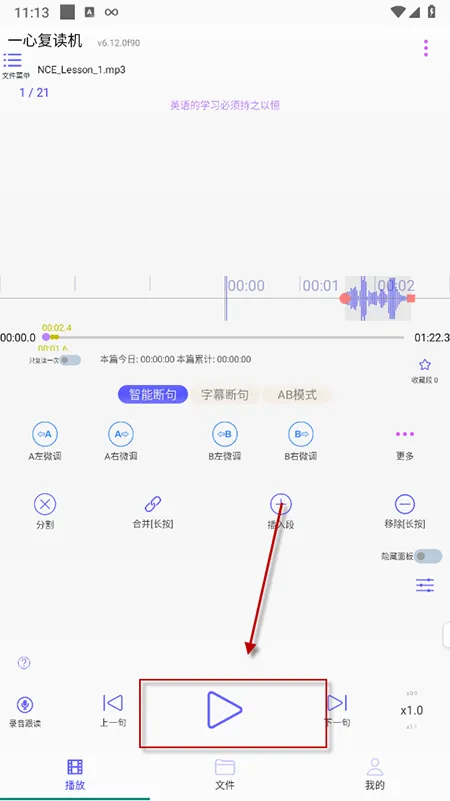The image size is (450, 801).
Task: Open the 文件菜单 list icon
Action: [x=12, y=60]
